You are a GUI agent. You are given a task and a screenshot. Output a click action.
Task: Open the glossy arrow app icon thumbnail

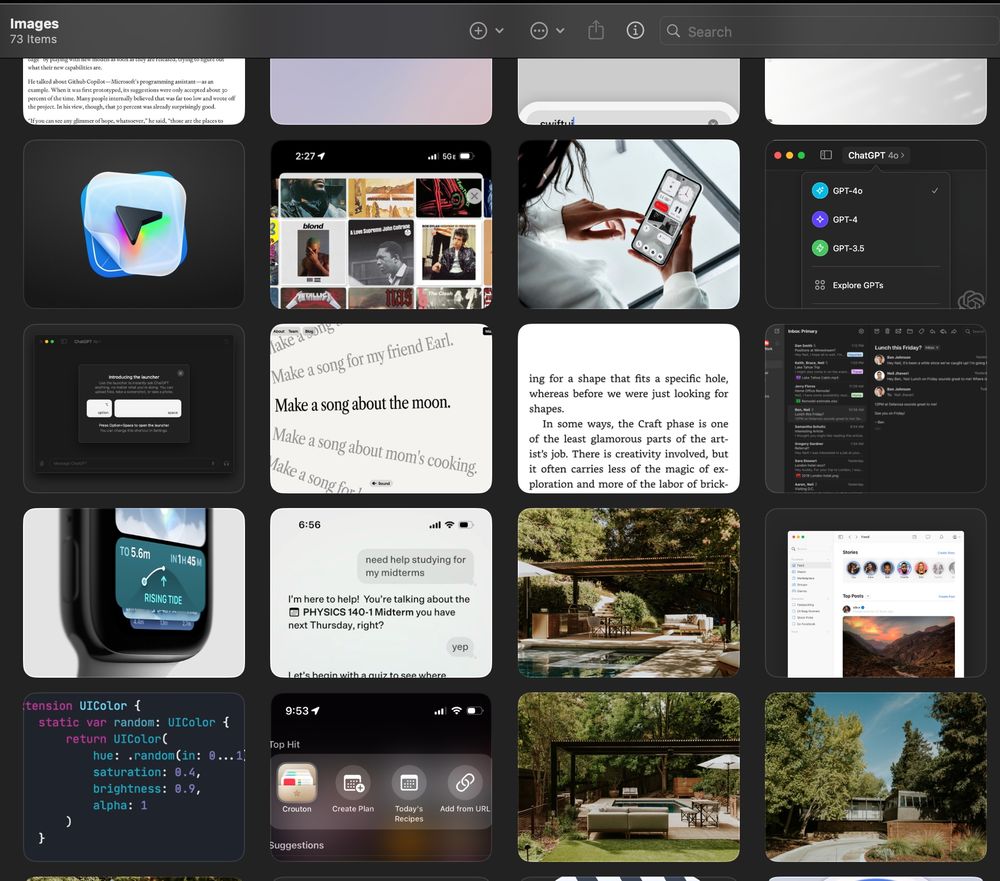(134, 224)
